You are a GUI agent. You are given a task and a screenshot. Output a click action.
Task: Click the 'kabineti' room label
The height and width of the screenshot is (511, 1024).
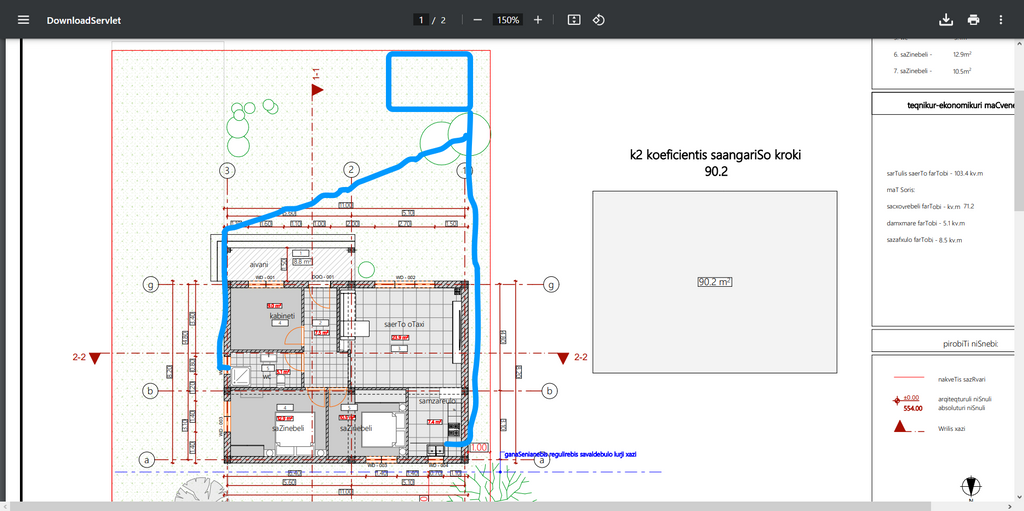point(280,316)
